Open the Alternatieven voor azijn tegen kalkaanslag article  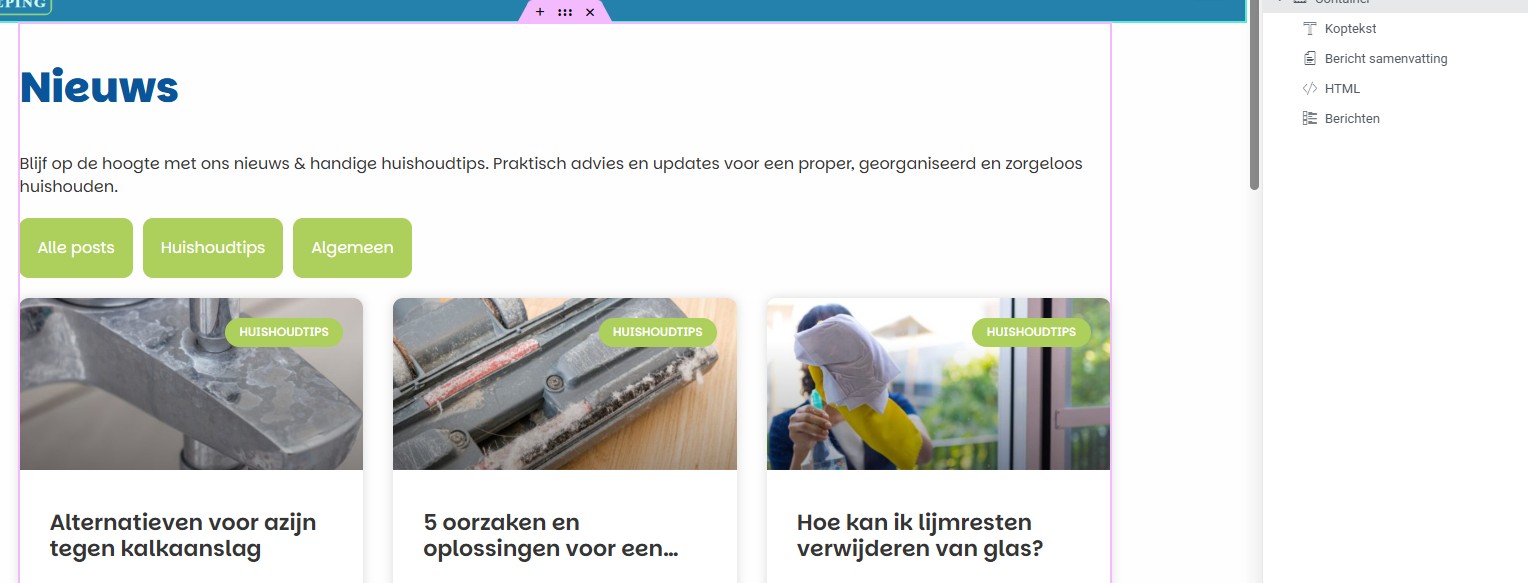pyautogui.click(x=183, y=536)
